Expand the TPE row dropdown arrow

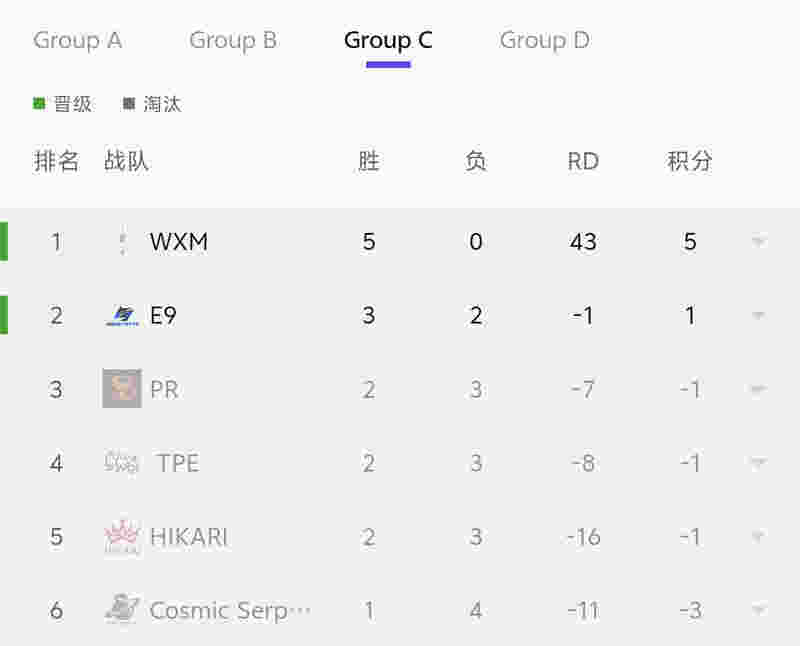tap(759, 463)
